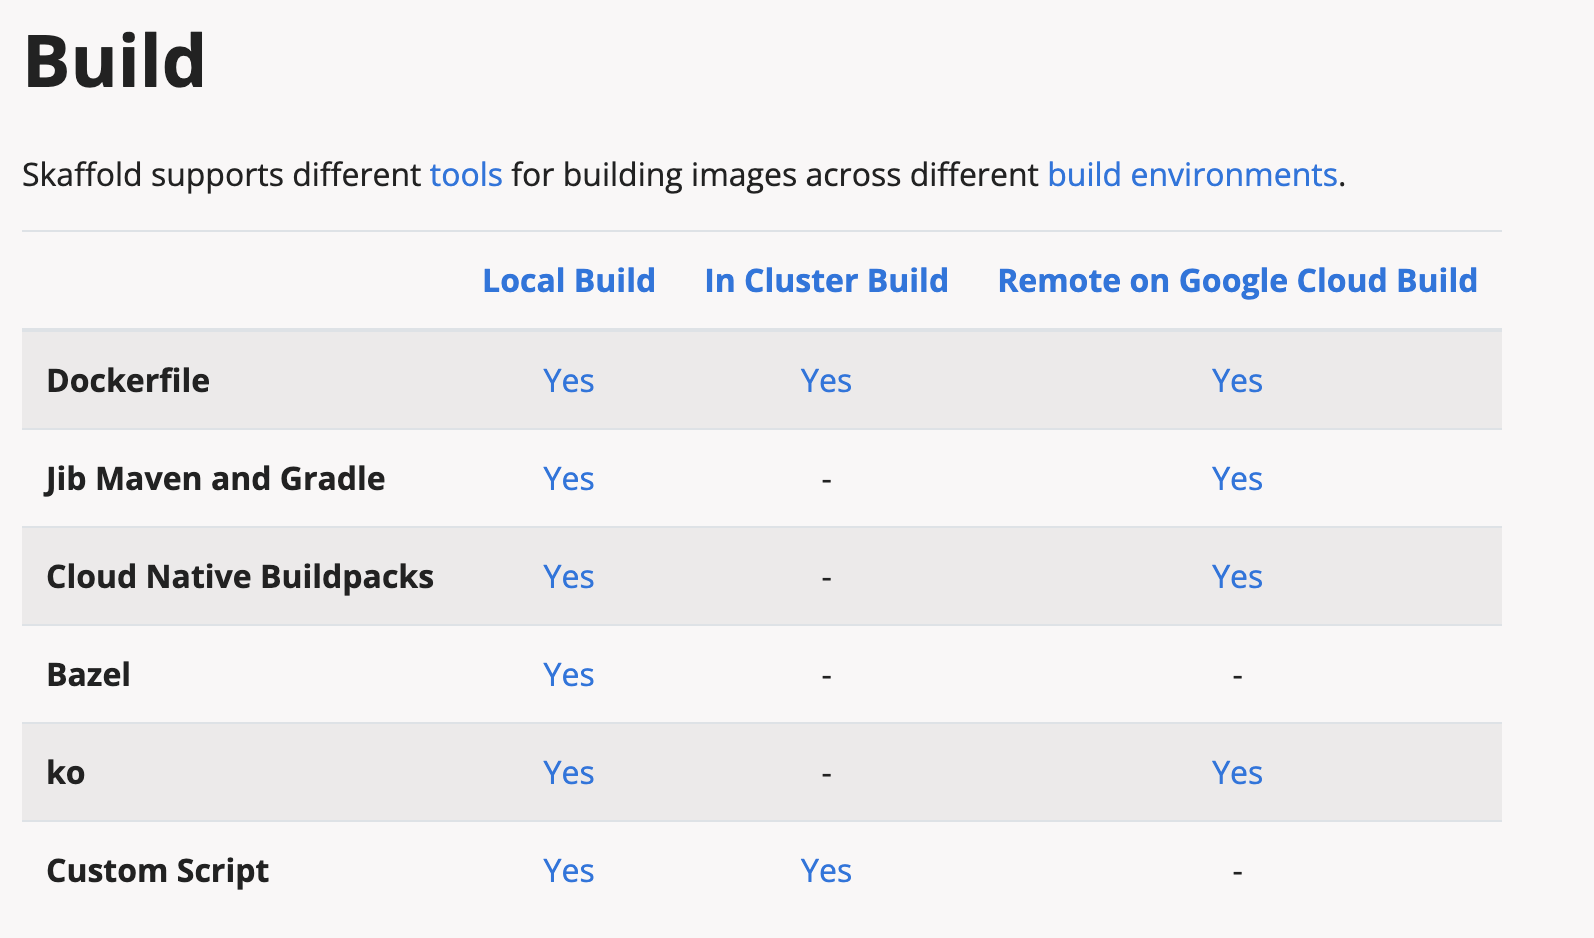
Task: Click Dockerfile's Local Build 'Yes' link
Action: click(569, 381)
